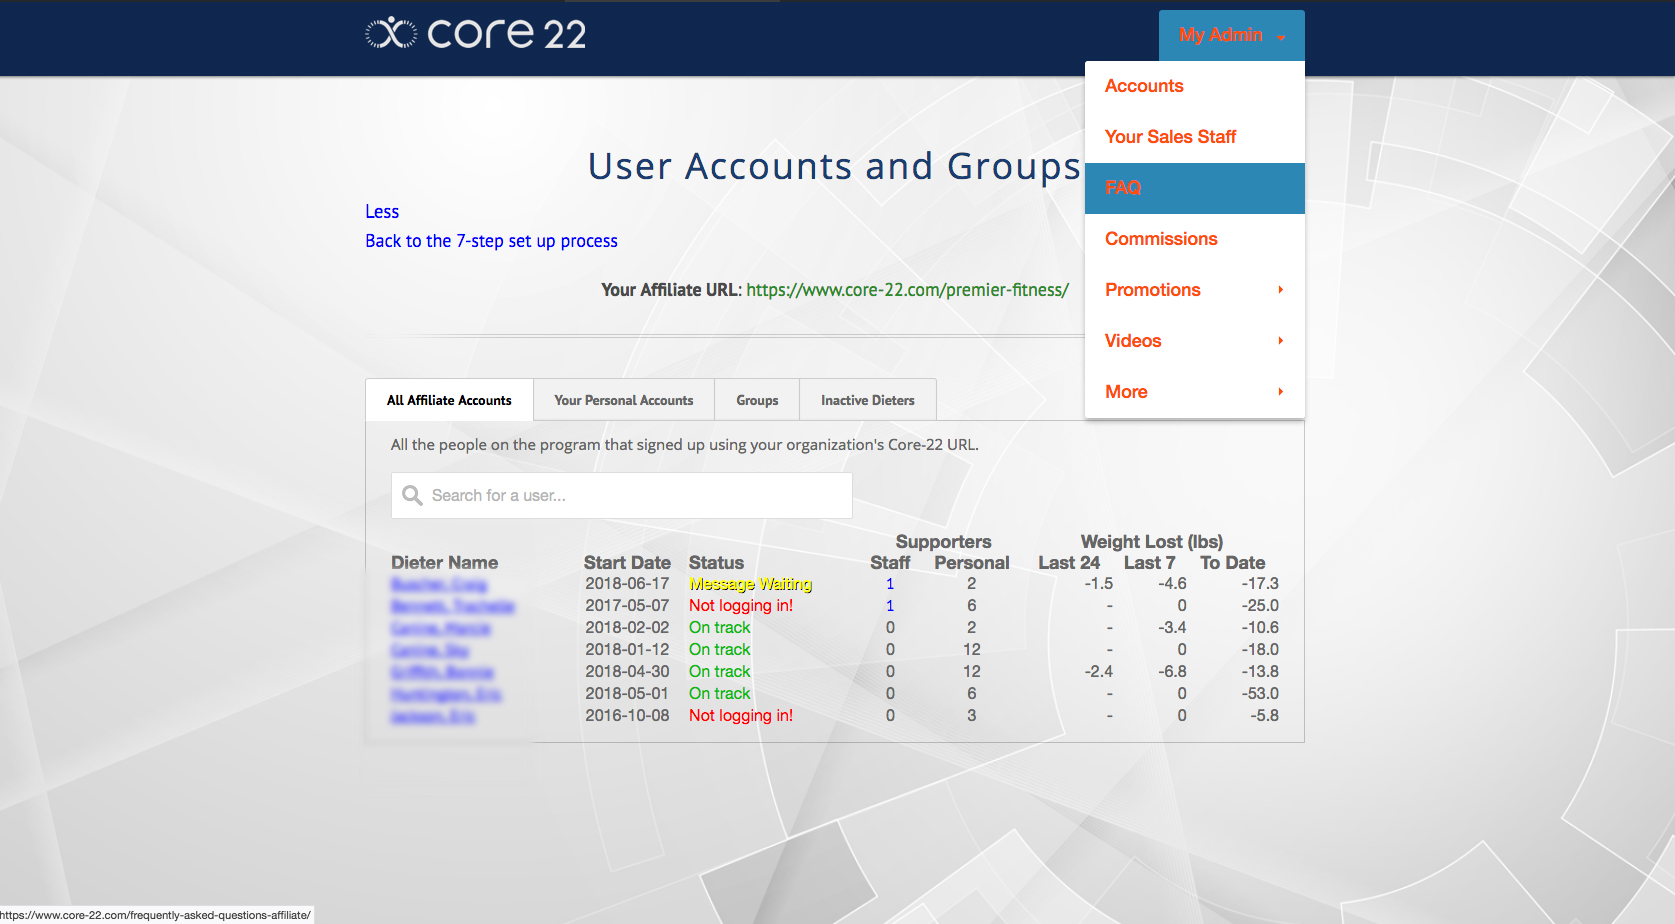The width and height of the screenshot is (1675, 924).
Task: Open the Inactive Dieters tab
Action: pos(867,400)
